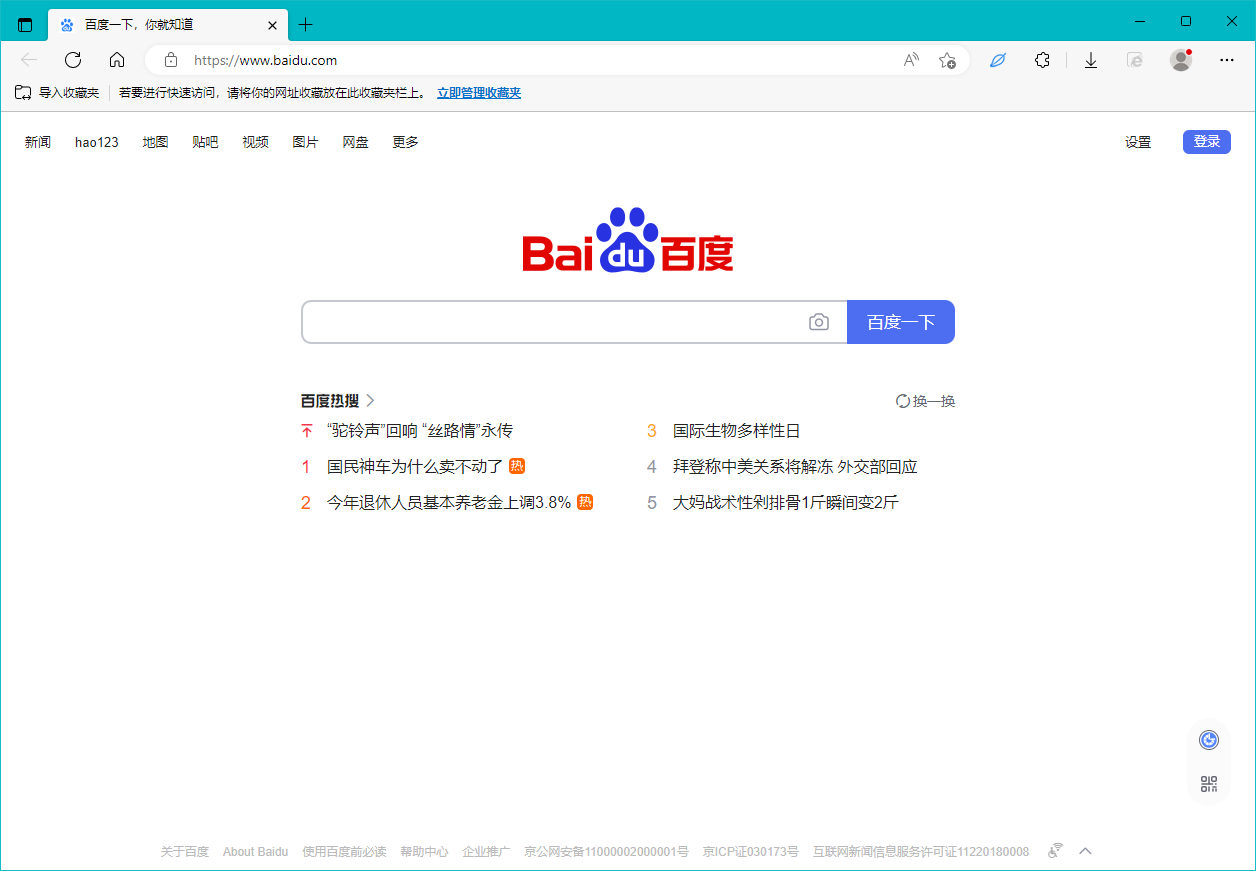Viewport: 1256px width, 871px height.
Task: Open the 地图 navigation link
Action: pyautogui.click(x=155, y=142)
